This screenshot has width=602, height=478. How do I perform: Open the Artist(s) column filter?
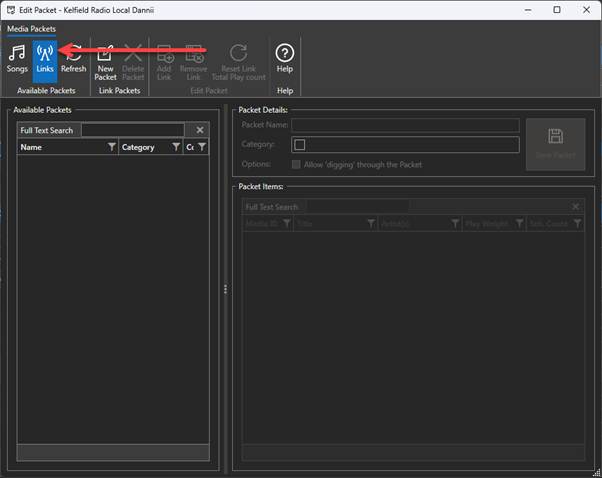pyautogui.click(x=455, y=223)
